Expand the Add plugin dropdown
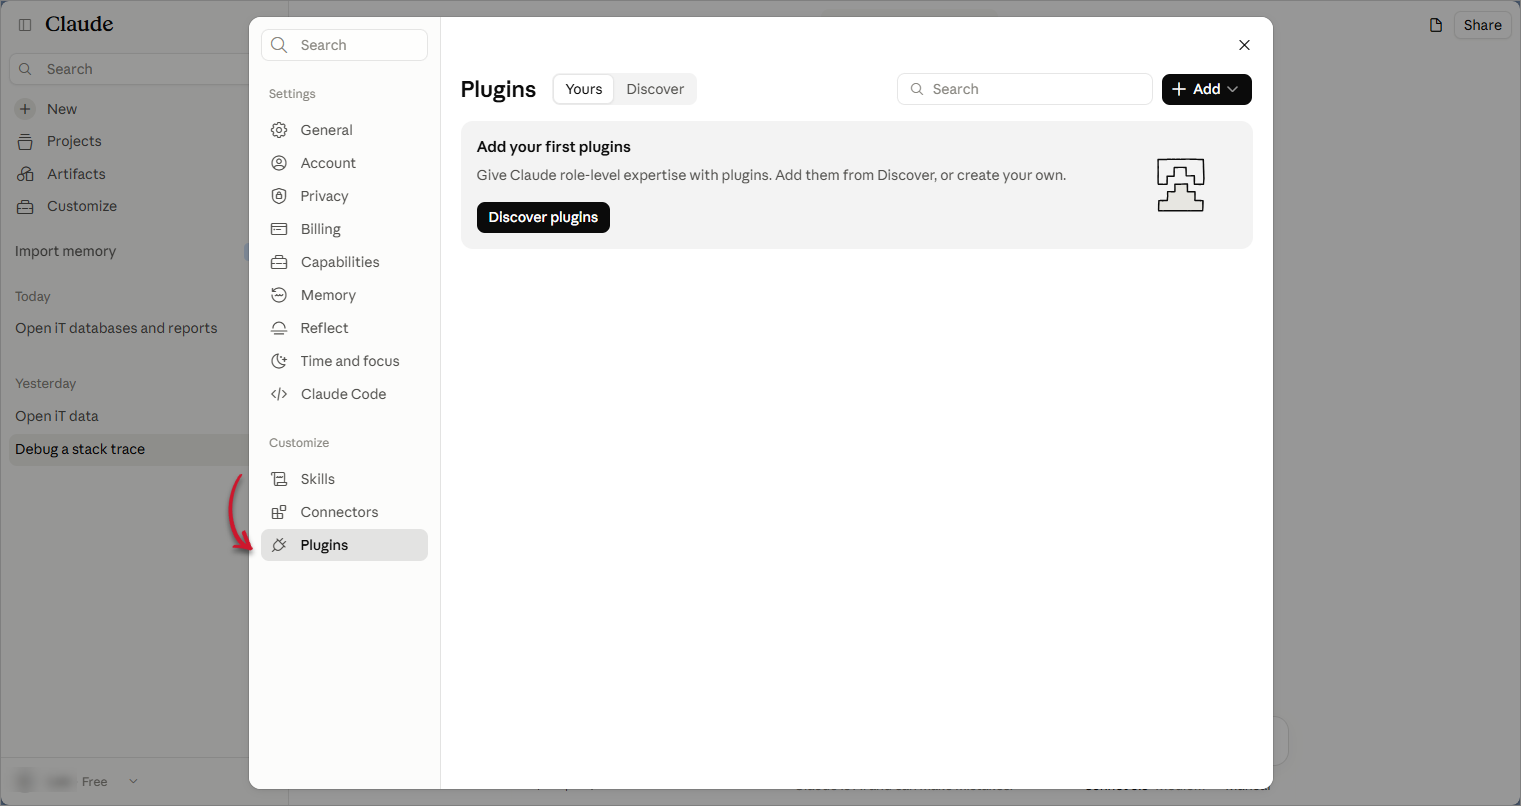This screenshot has height=806, width=1521. (x=1206, y=89)
